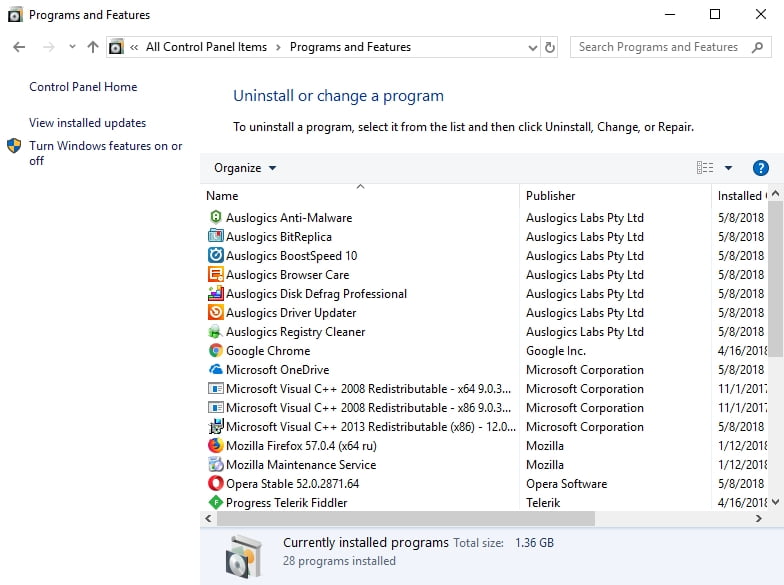Sort by the Name column header
Viewport: 784px width, 585px height.
[x=360, y=196]
